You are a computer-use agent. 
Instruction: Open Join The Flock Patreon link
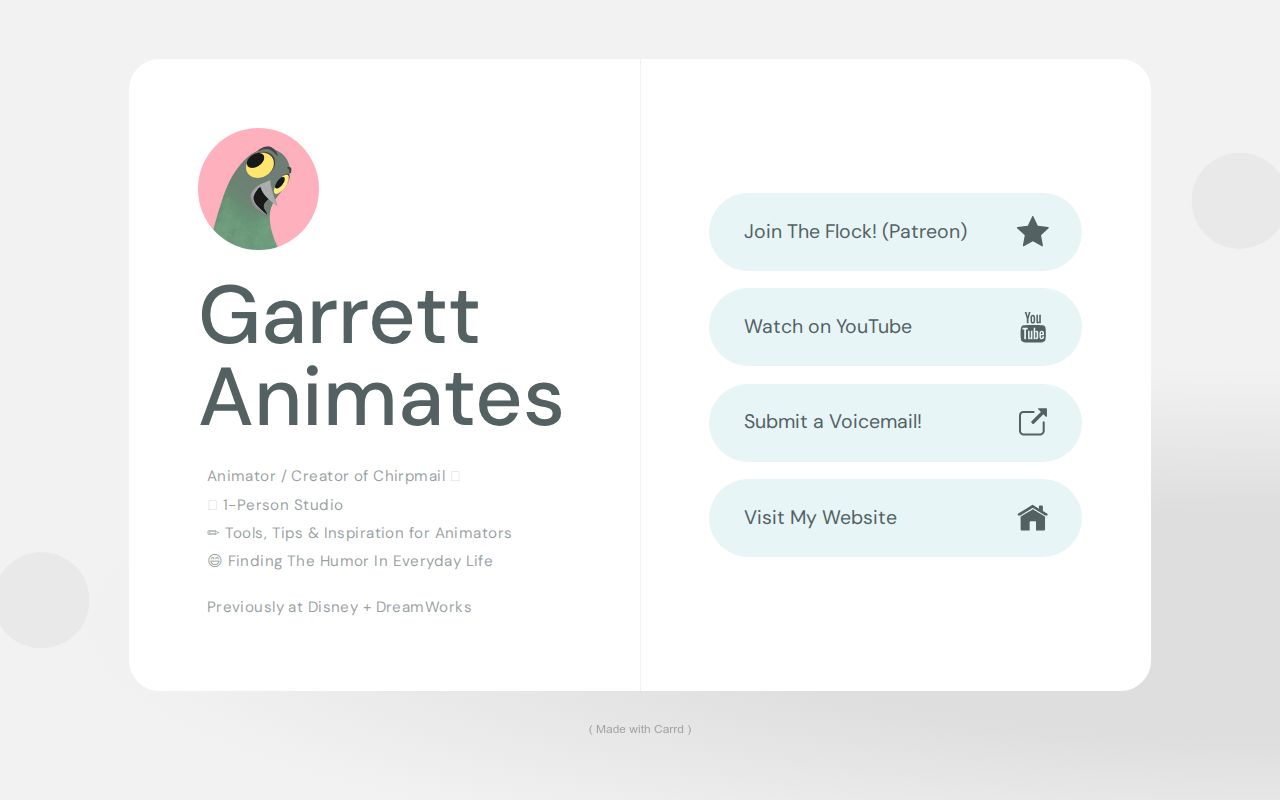pyautogui.click(x=895, y=231)
